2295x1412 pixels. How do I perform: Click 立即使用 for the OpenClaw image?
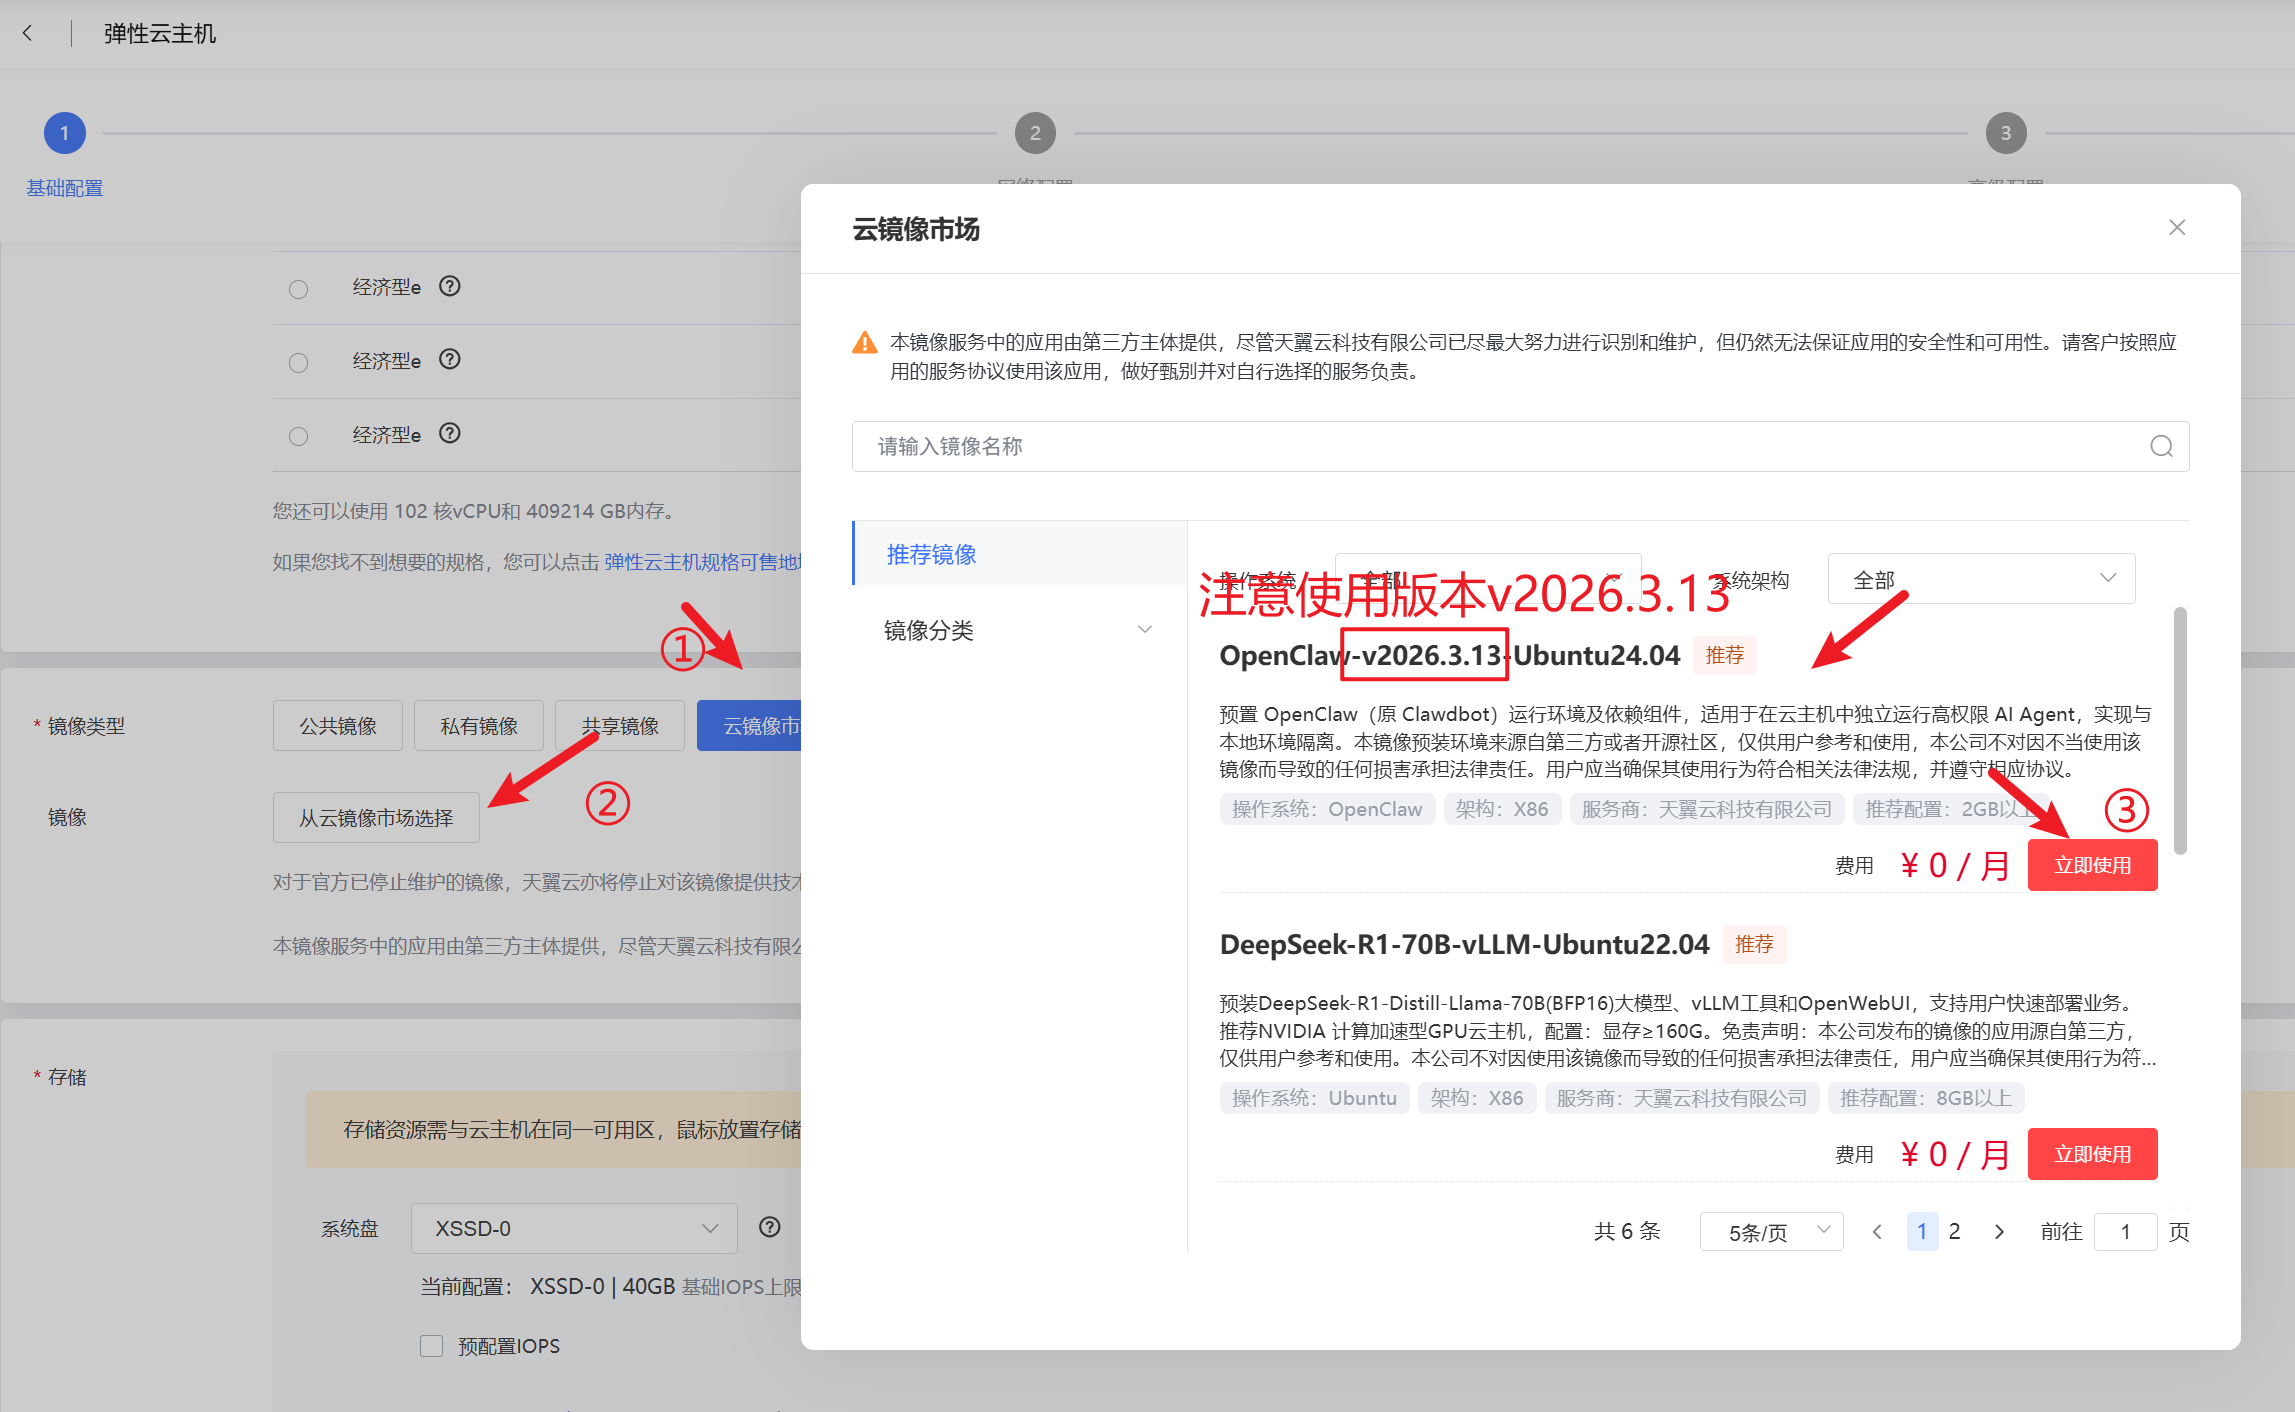click(2092, 865)
